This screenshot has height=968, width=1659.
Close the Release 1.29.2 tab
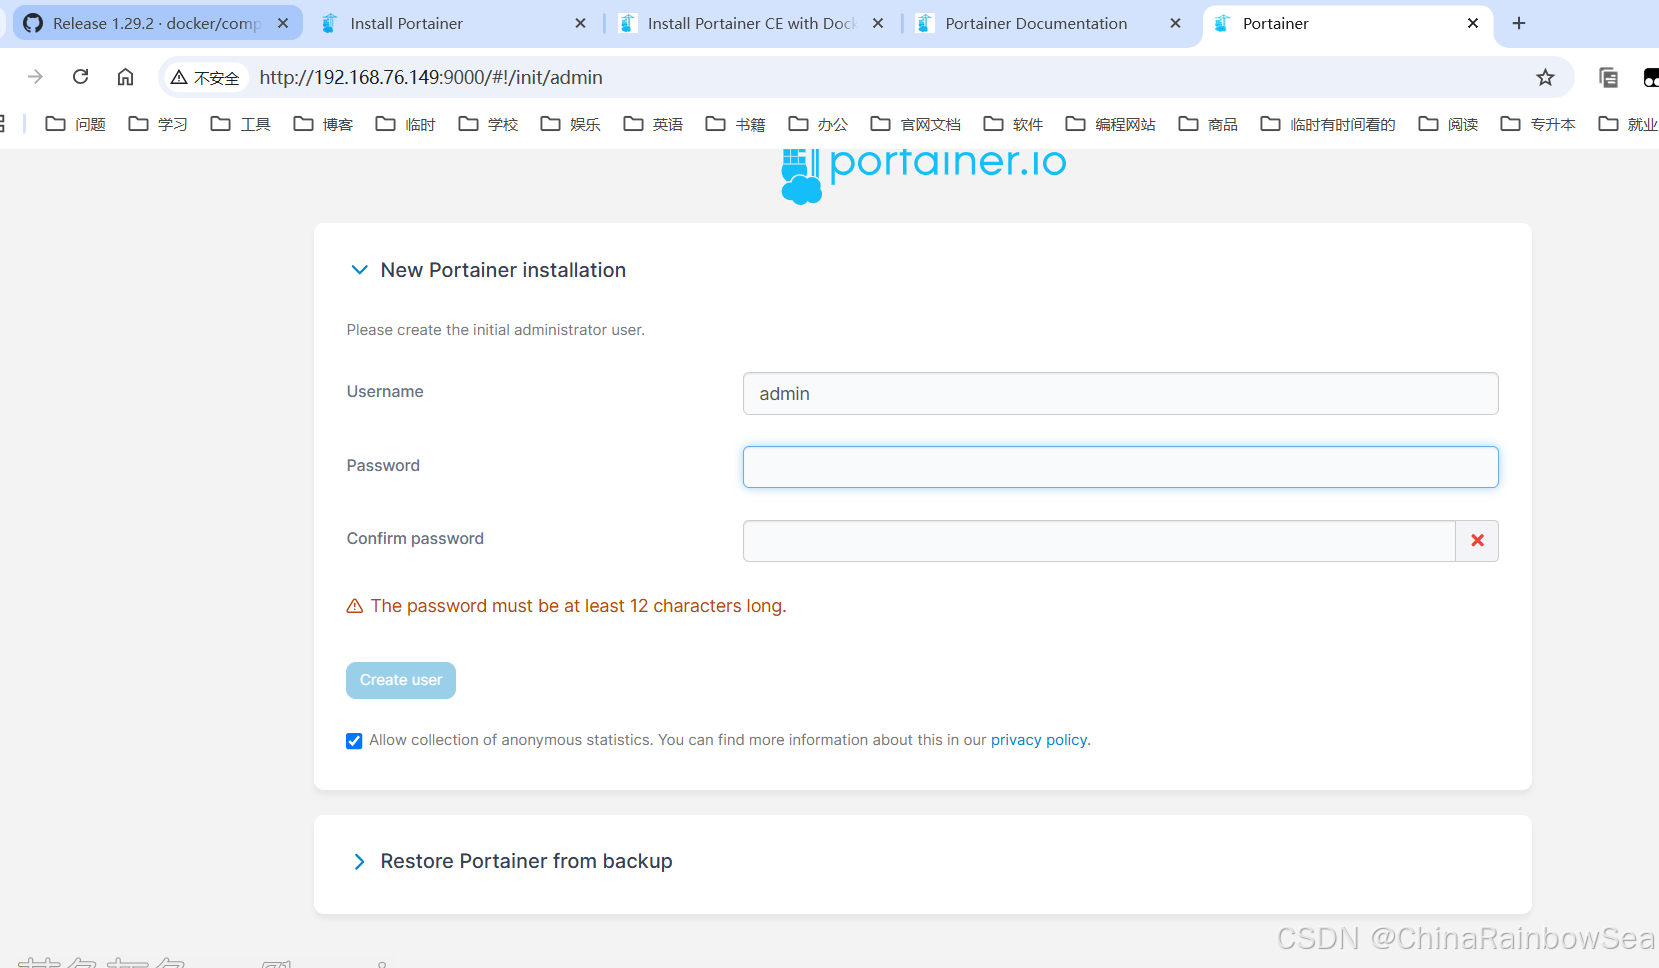(283, 23)
